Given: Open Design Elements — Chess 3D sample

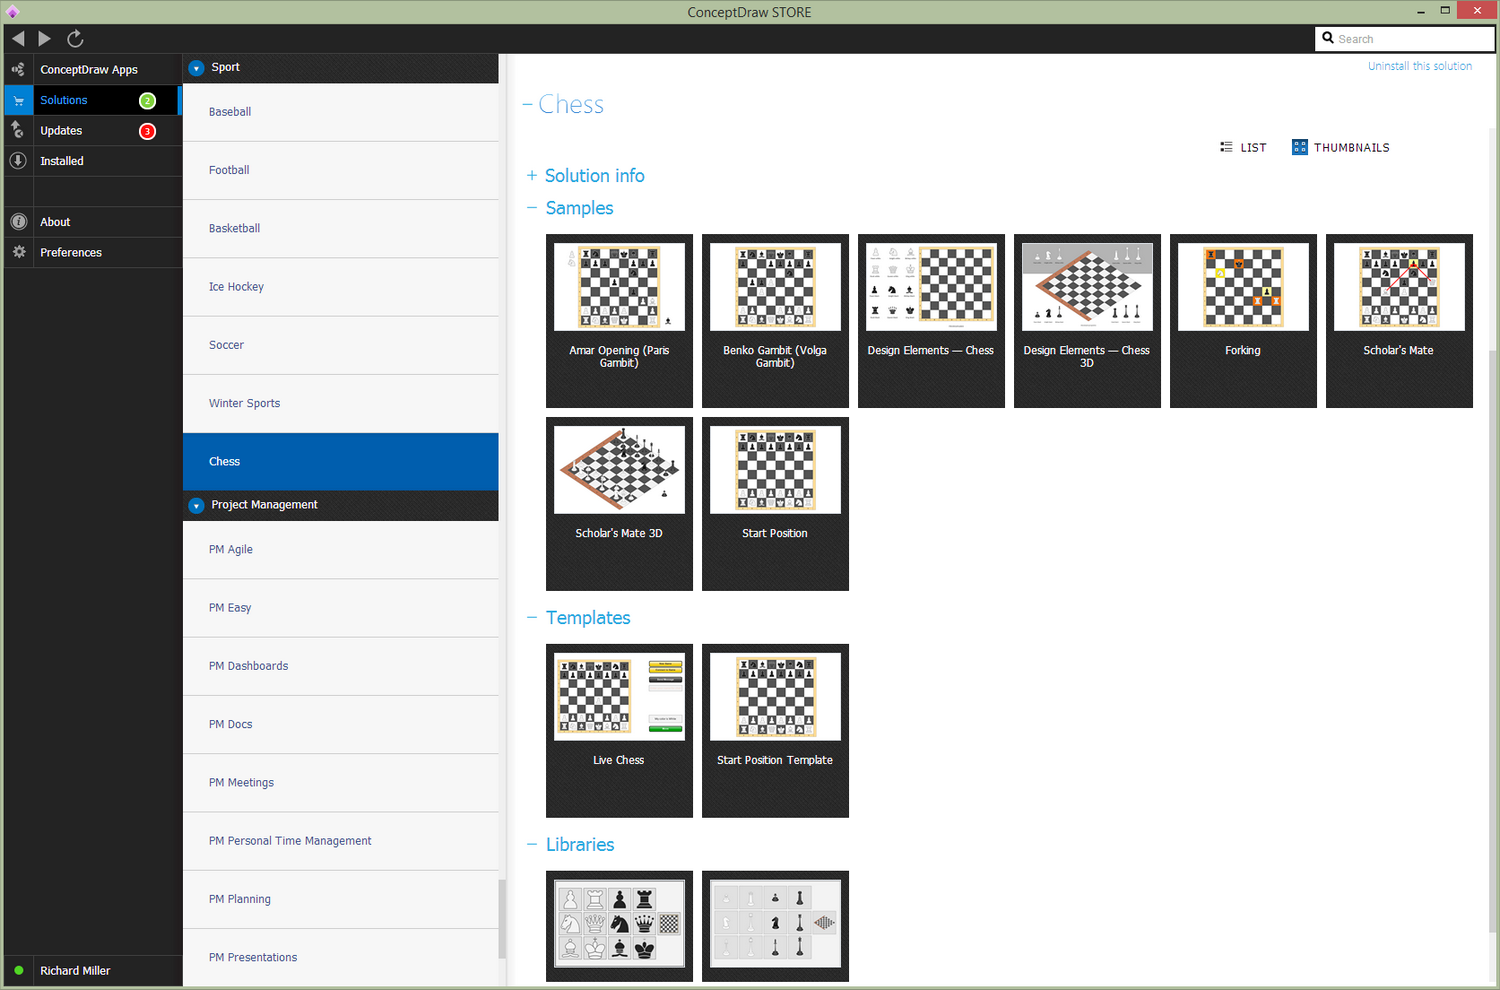Looking at the screenshot, I should pos(1087,320).
